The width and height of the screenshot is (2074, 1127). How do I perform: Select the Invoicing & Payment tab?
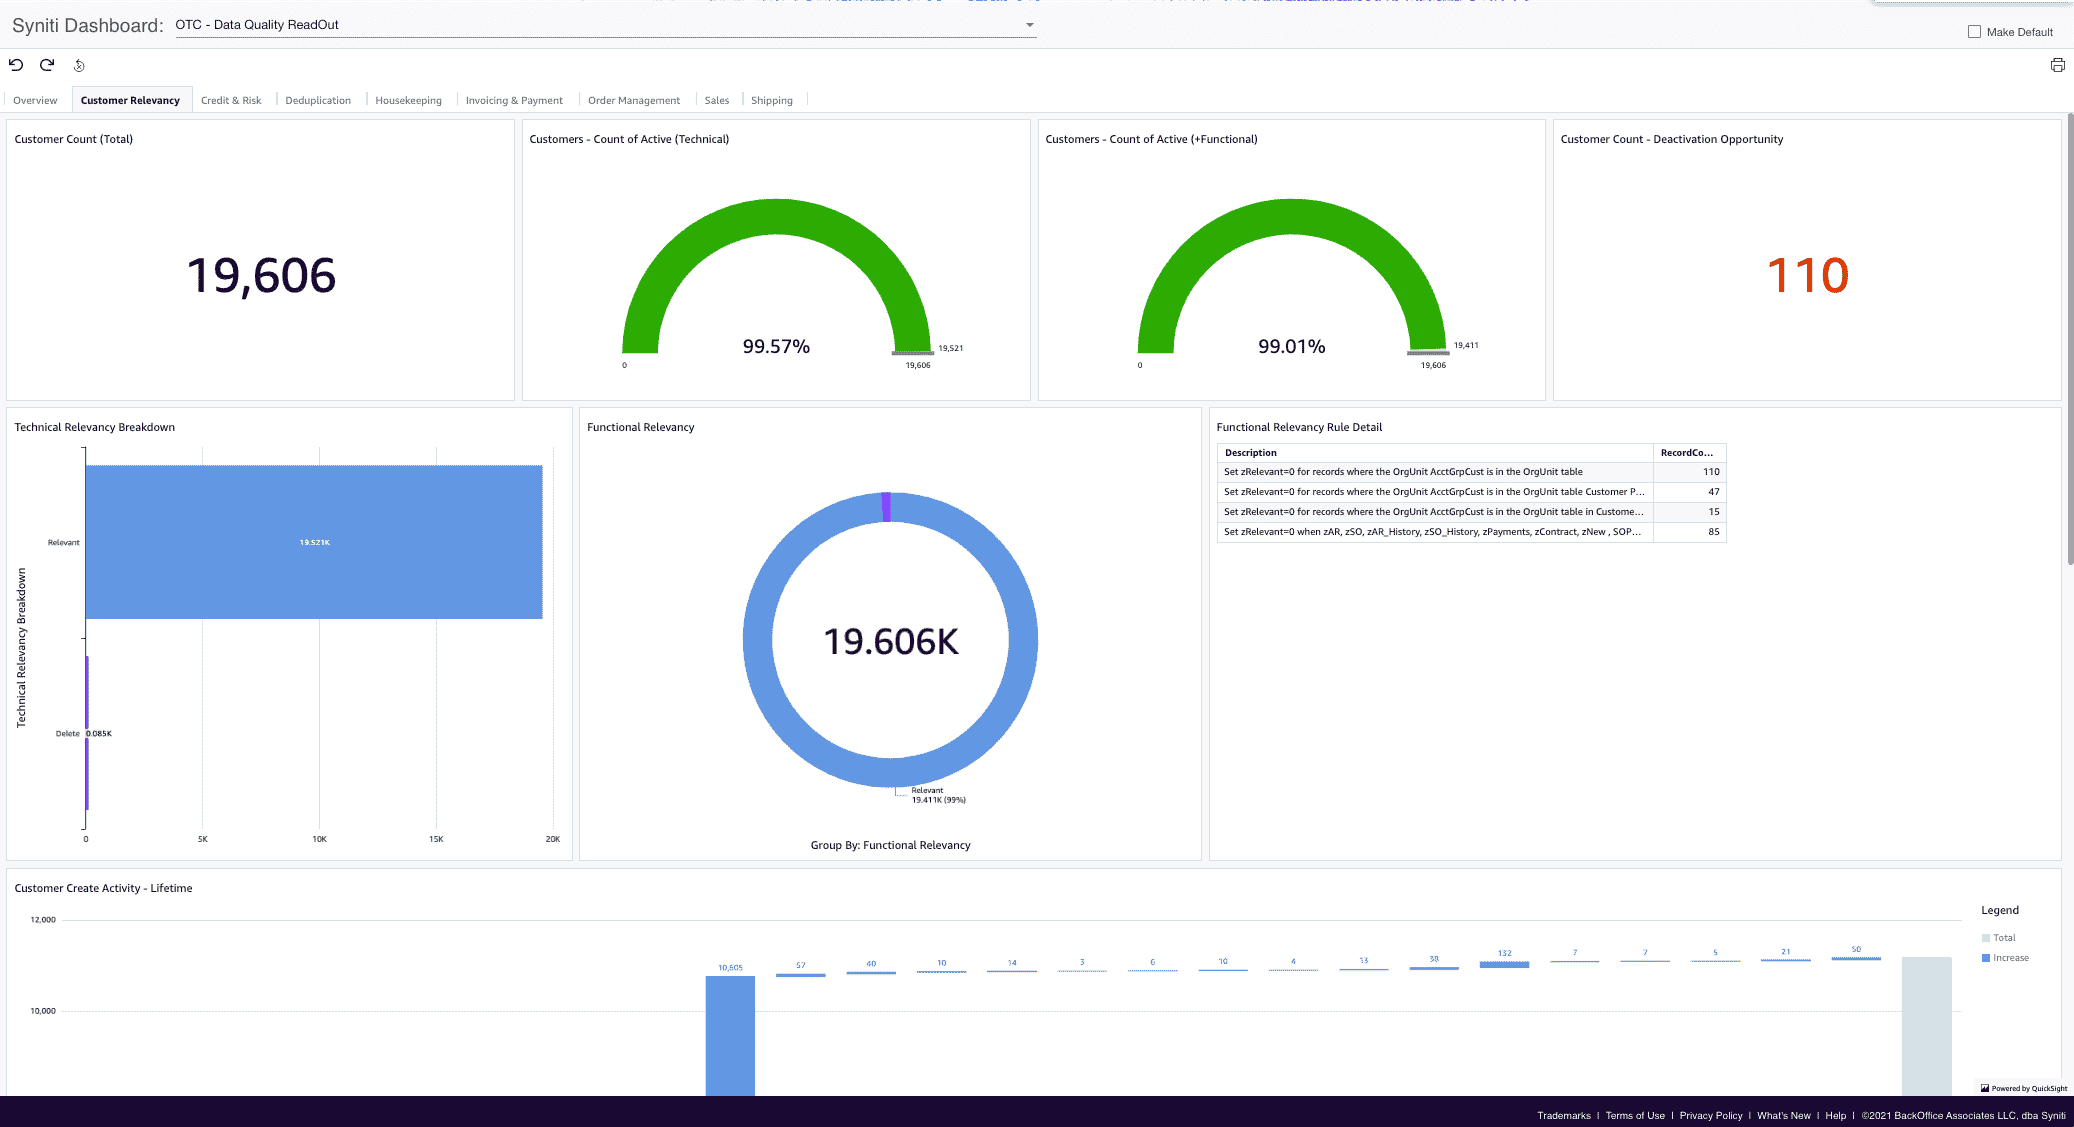click(514, 100)
